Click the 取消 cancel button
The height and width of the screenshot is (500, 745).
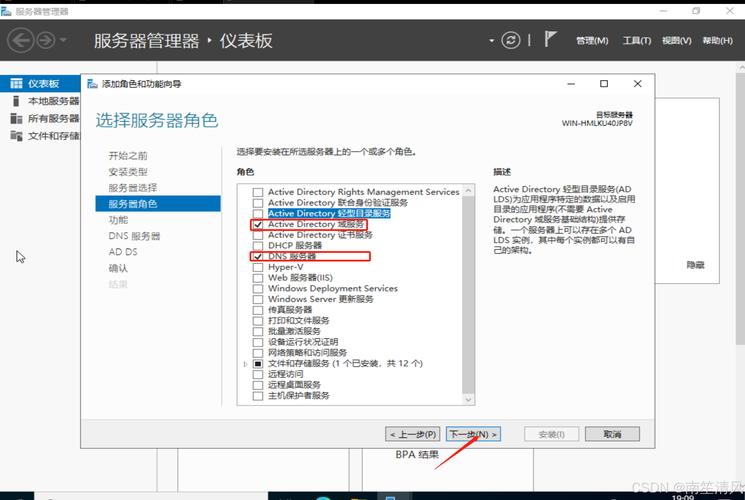pos(612,434)
